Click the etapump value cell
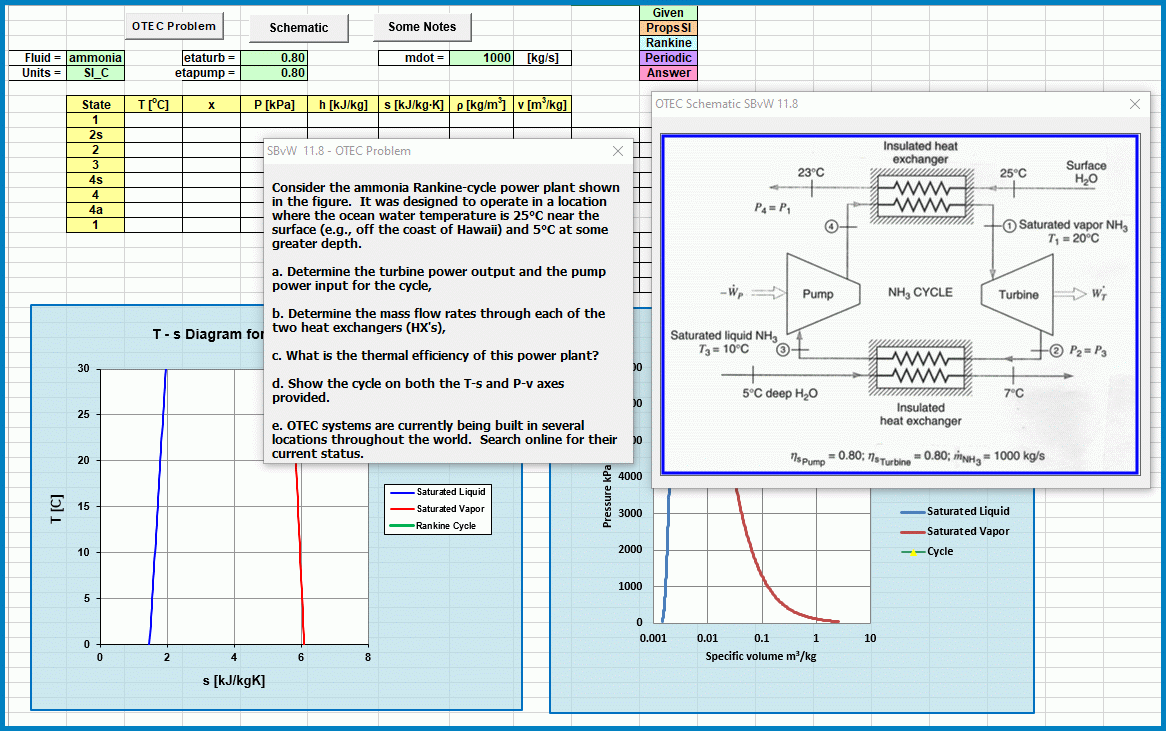 coord(274,73)
